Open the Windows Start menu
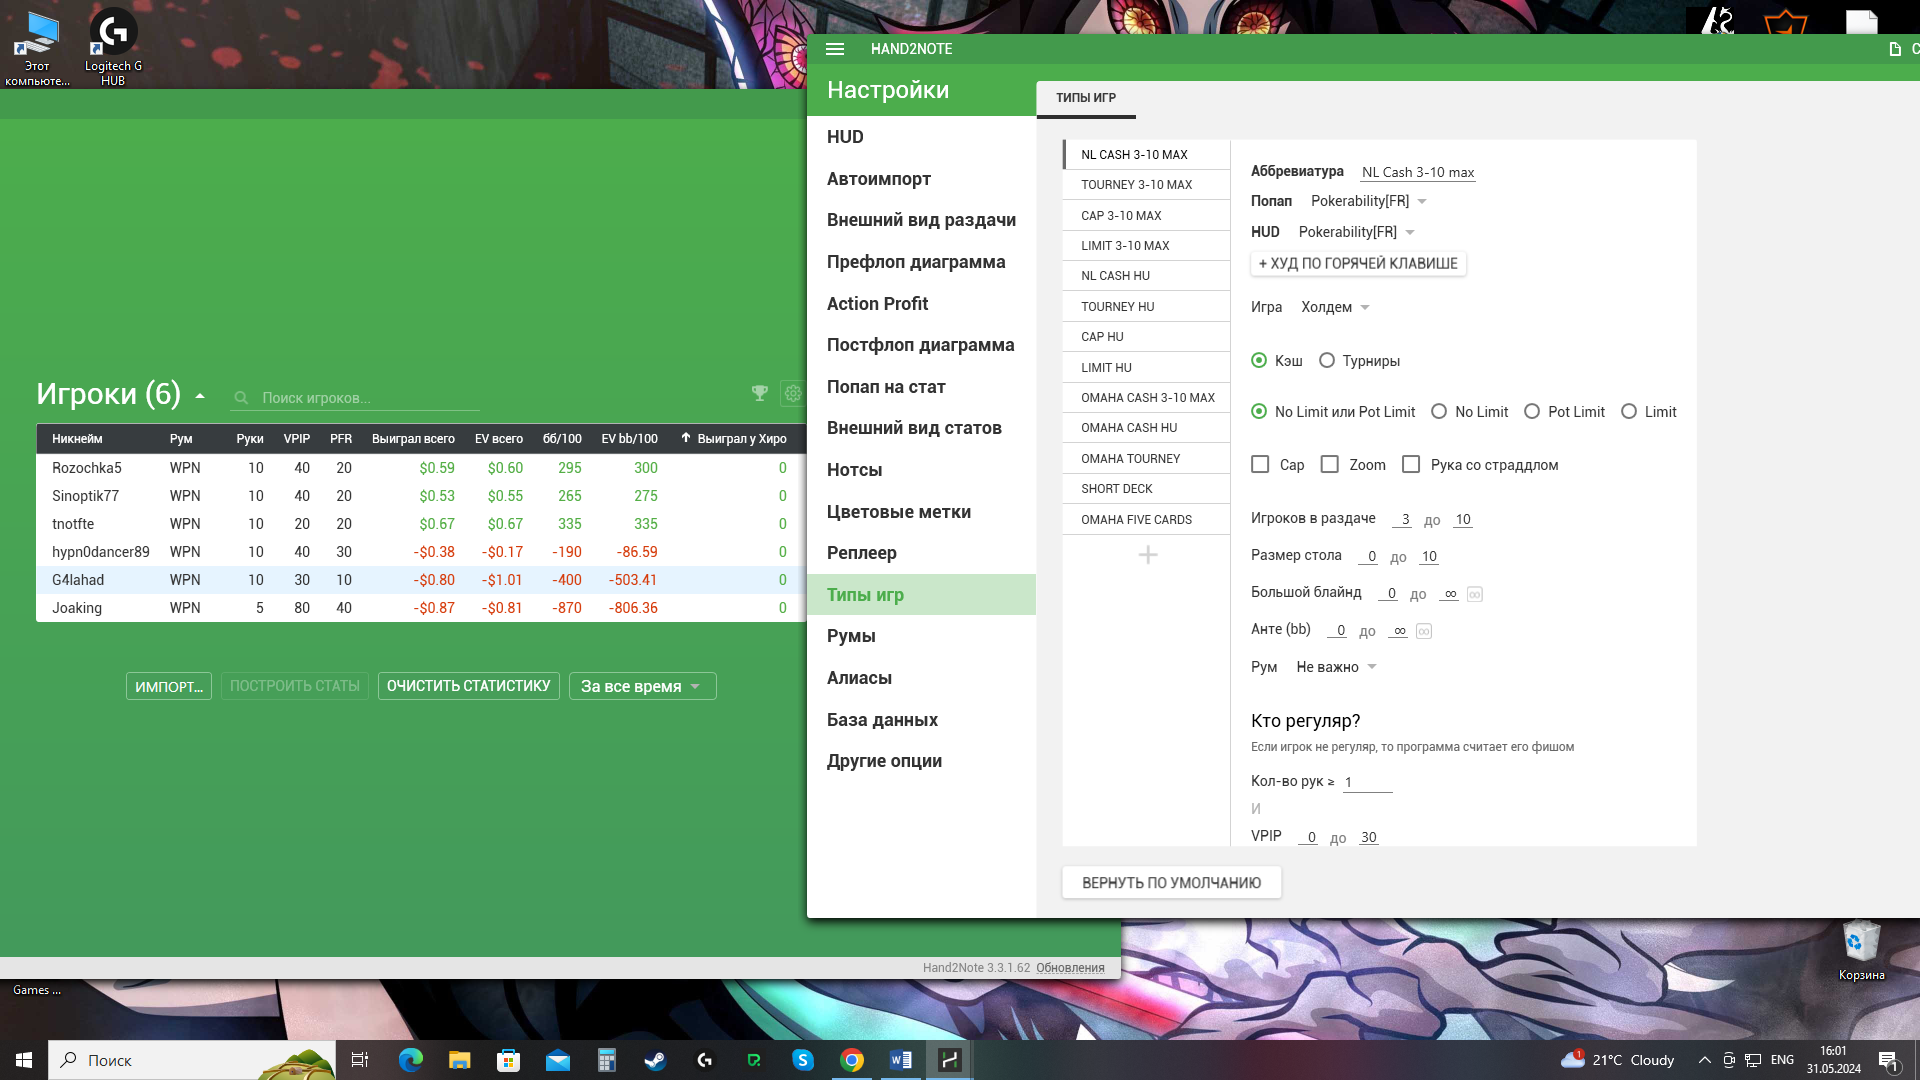Image resolution: width=1920 pixels, height=1080 pixels. (24, 1060)
